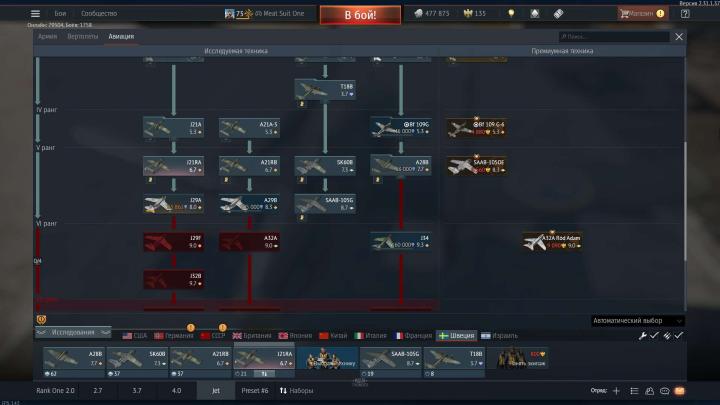Select the J29A aircraft card

(174, 204)
